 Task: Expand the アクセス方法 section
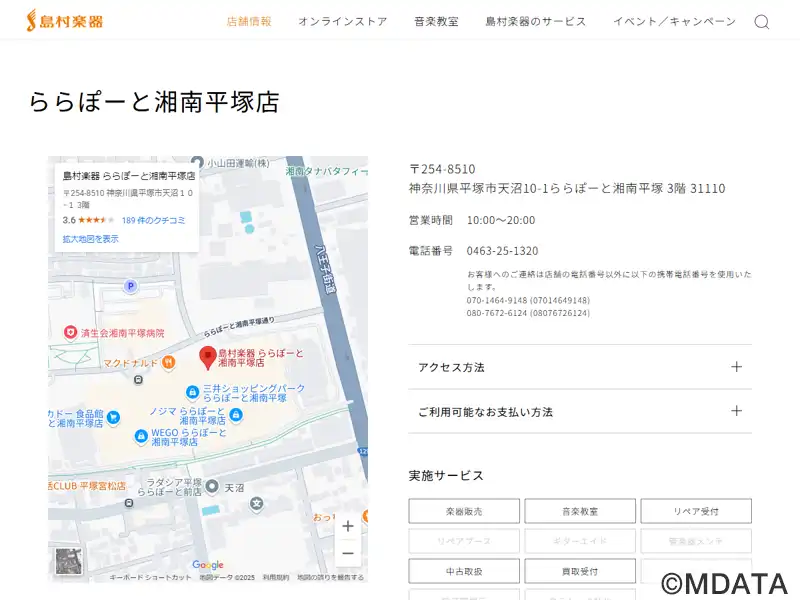coord(580,367)
